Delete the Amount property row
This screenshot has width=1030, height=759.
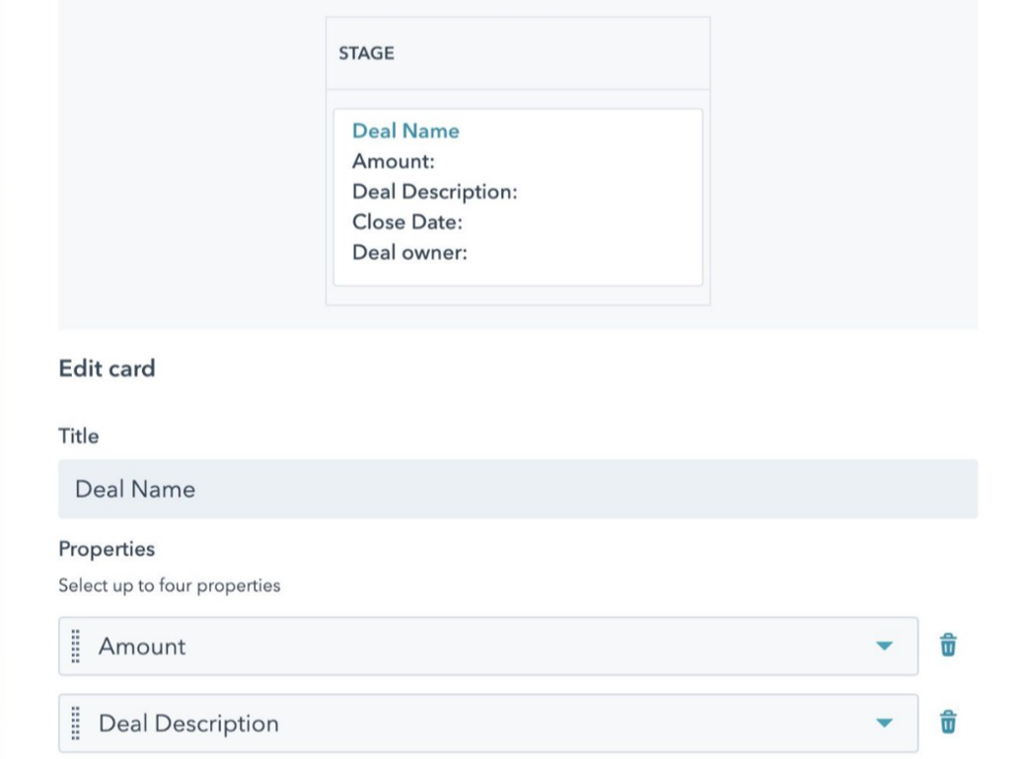pyautogui.click(x=948, y=645)
